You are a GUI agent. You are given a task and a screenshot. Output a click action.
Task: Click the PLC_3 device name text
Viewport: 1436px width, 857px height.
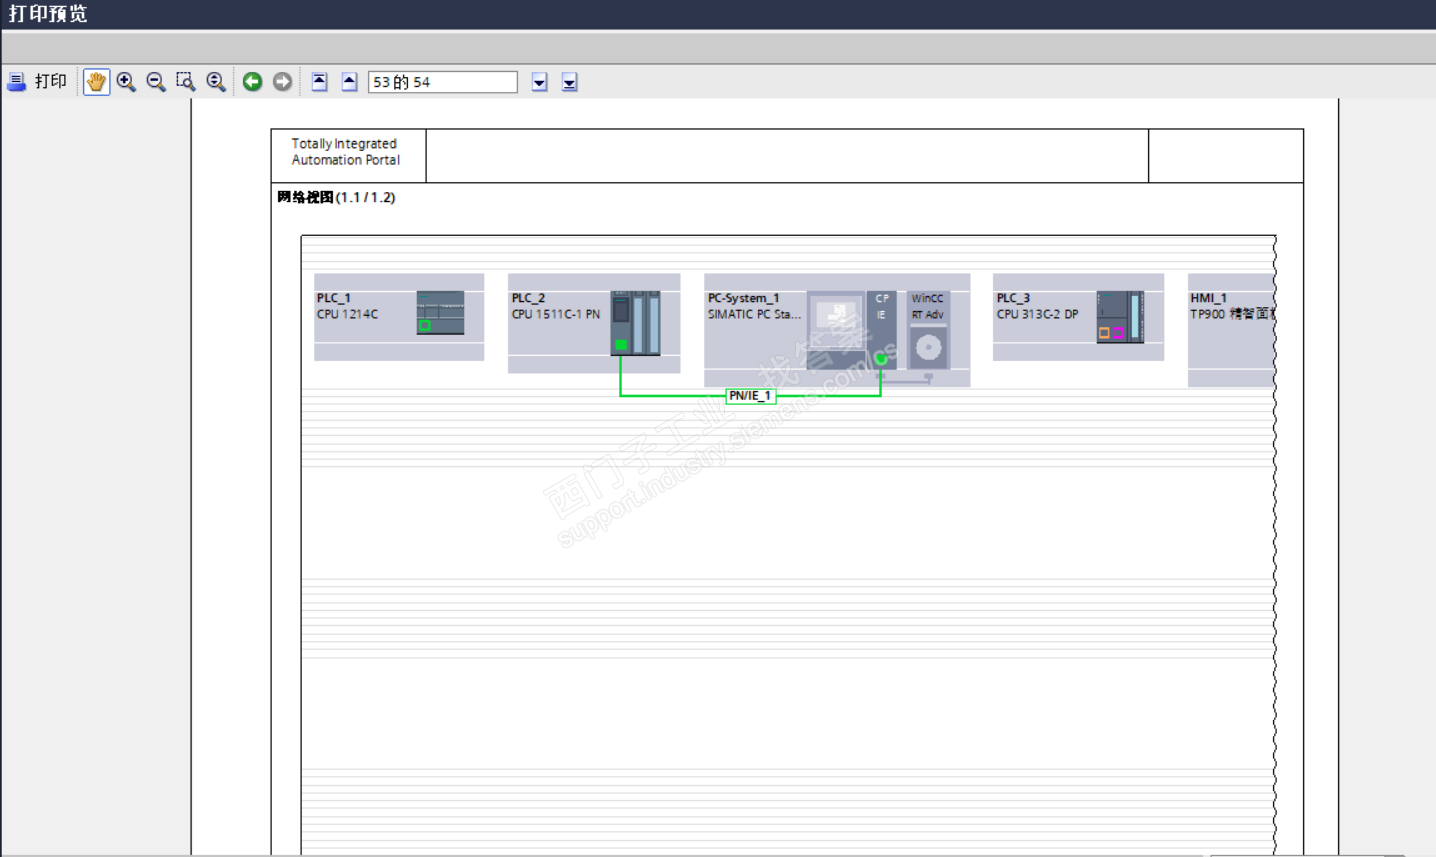(1013, 298)
